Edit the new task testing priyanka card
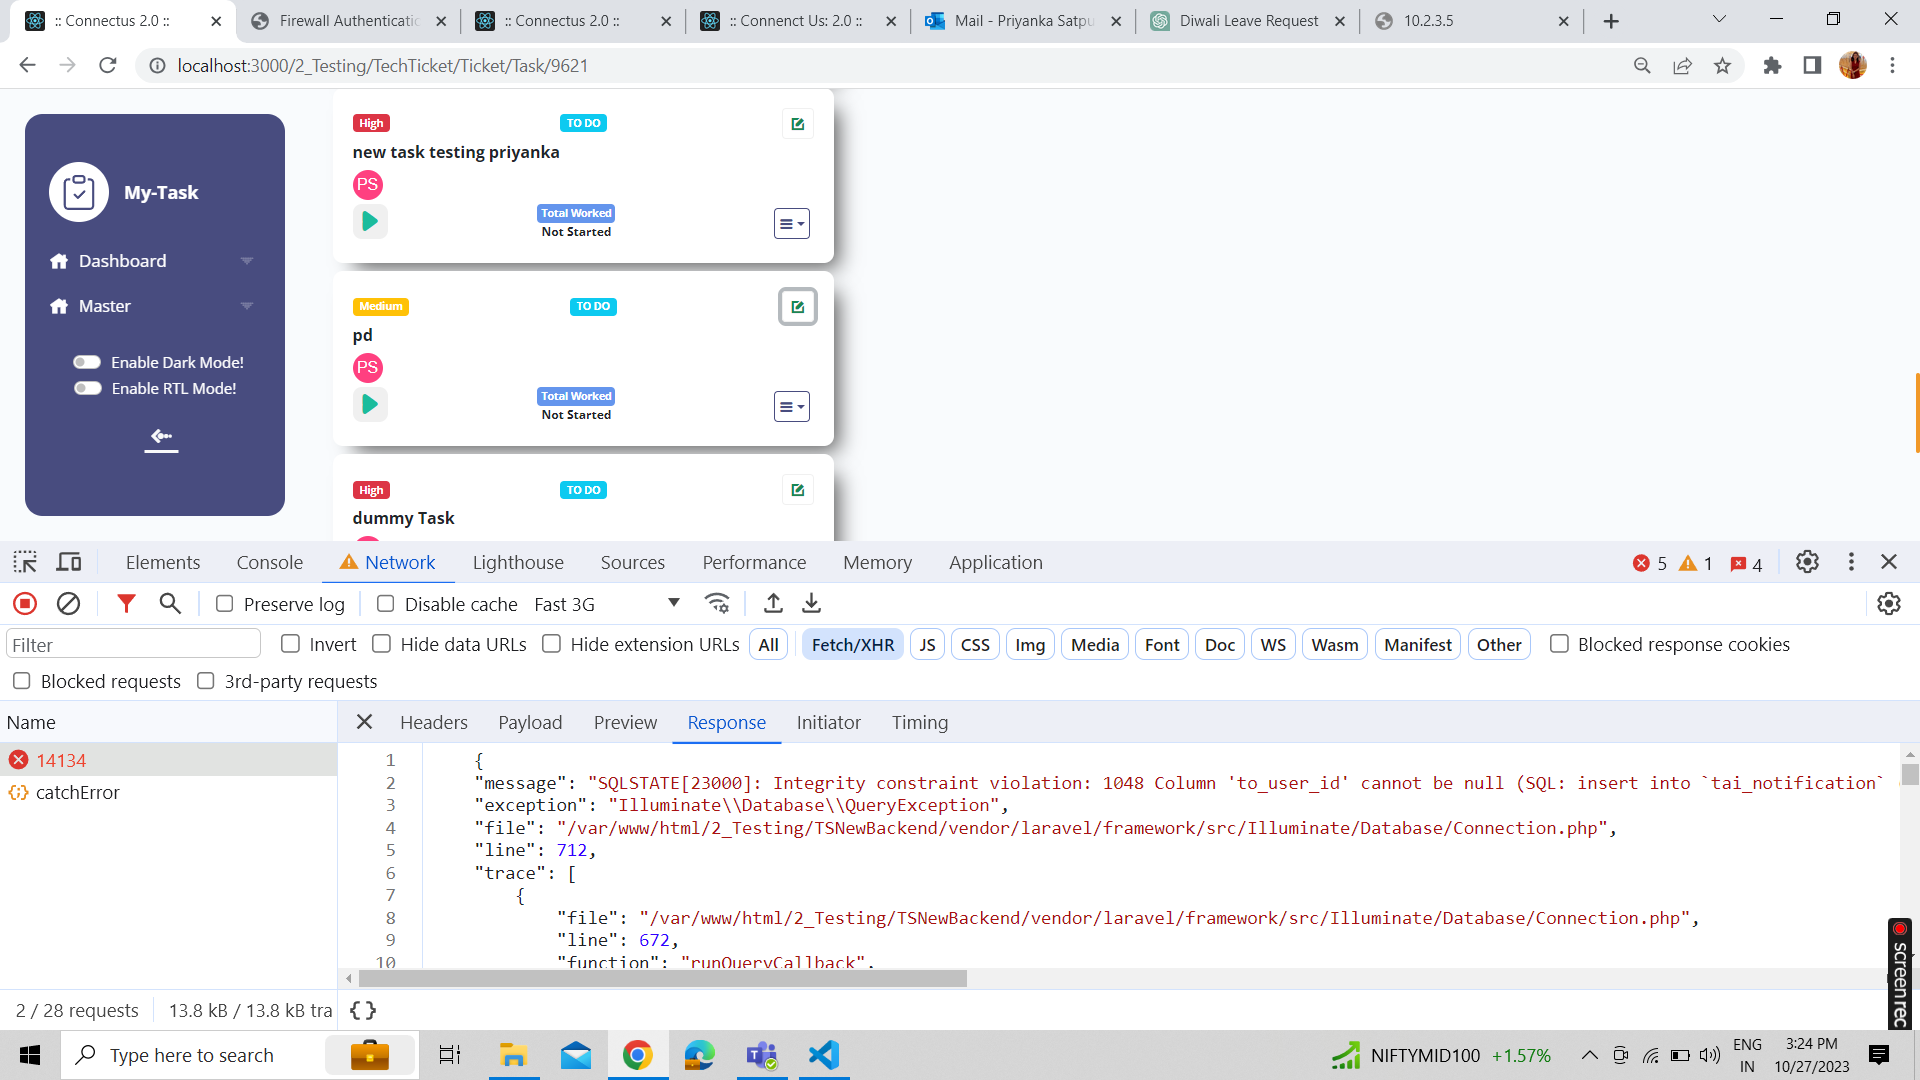The height and width of the screenshot is (1080, 1920). [798, 124]
